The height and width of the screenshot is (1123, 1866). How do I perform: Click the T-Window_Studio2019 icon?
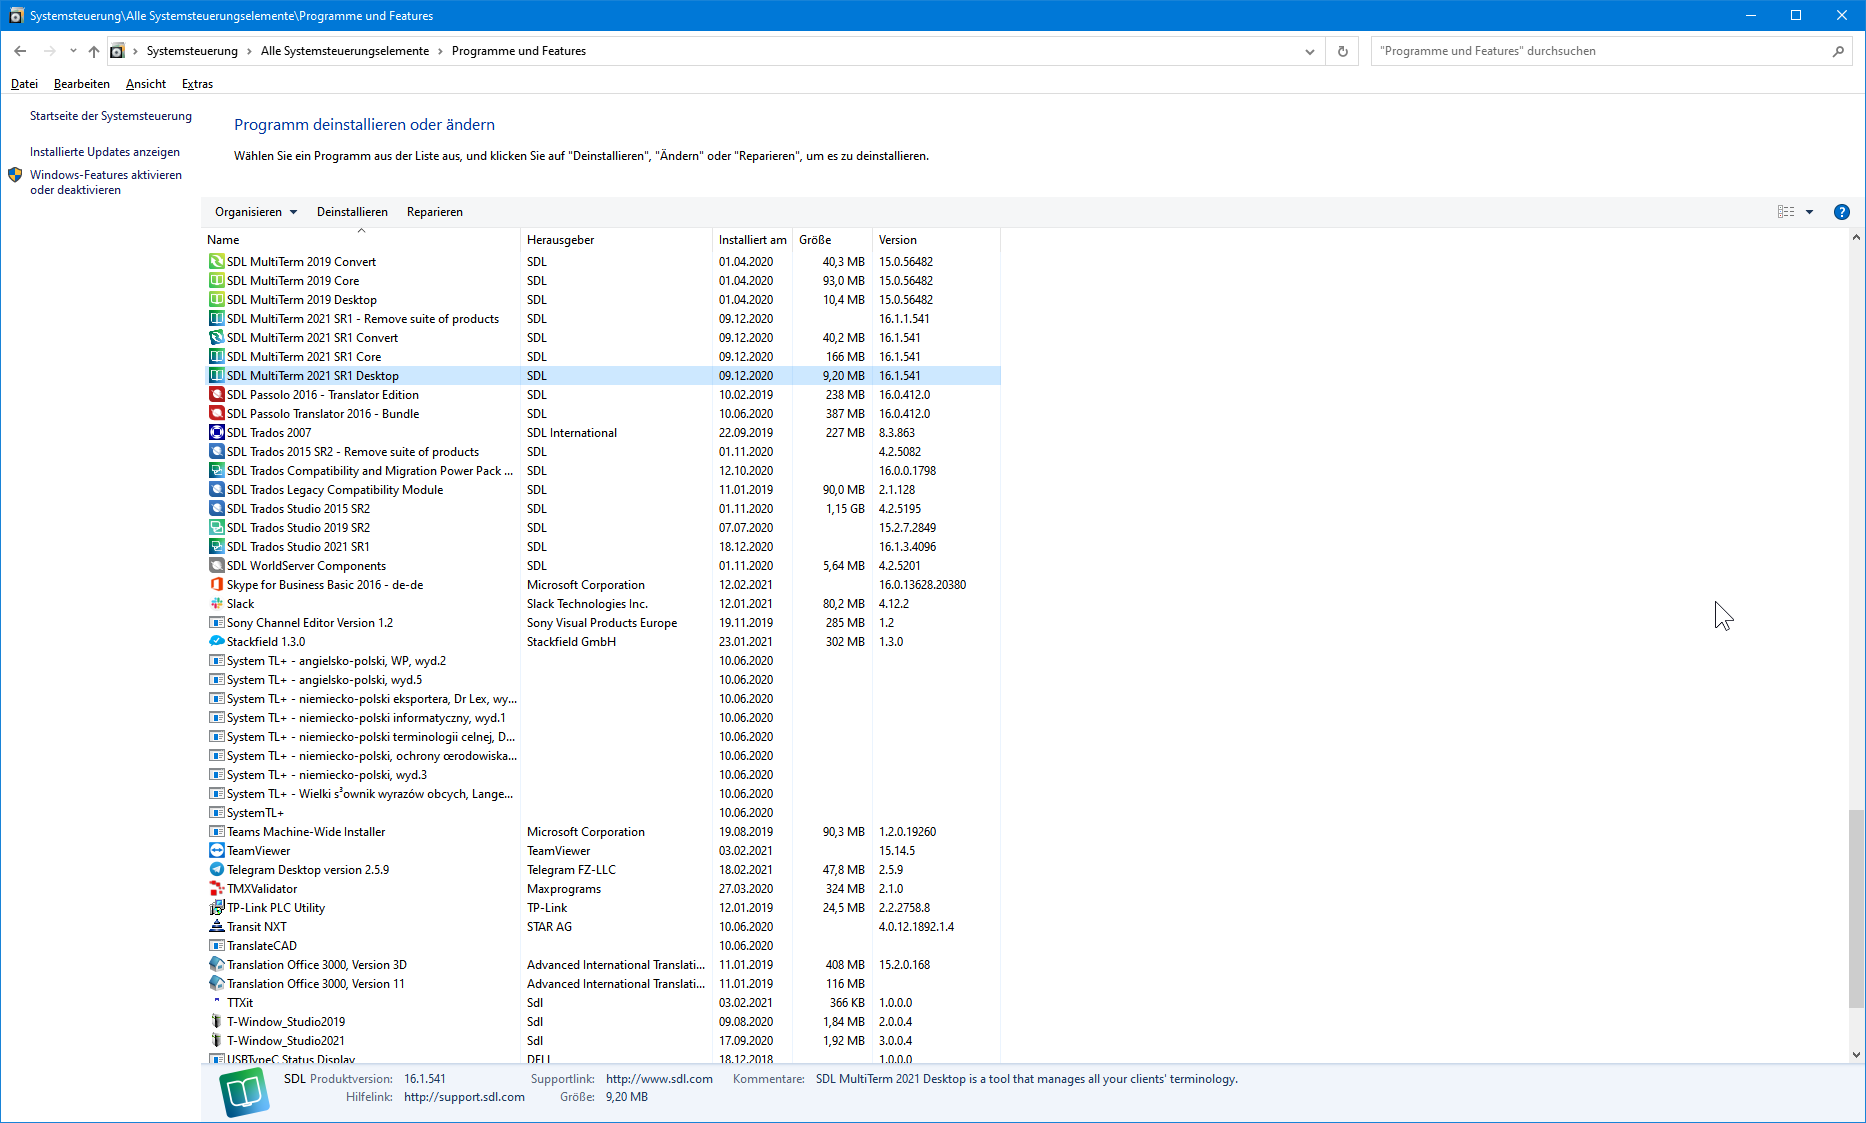tap(216, 1022)
